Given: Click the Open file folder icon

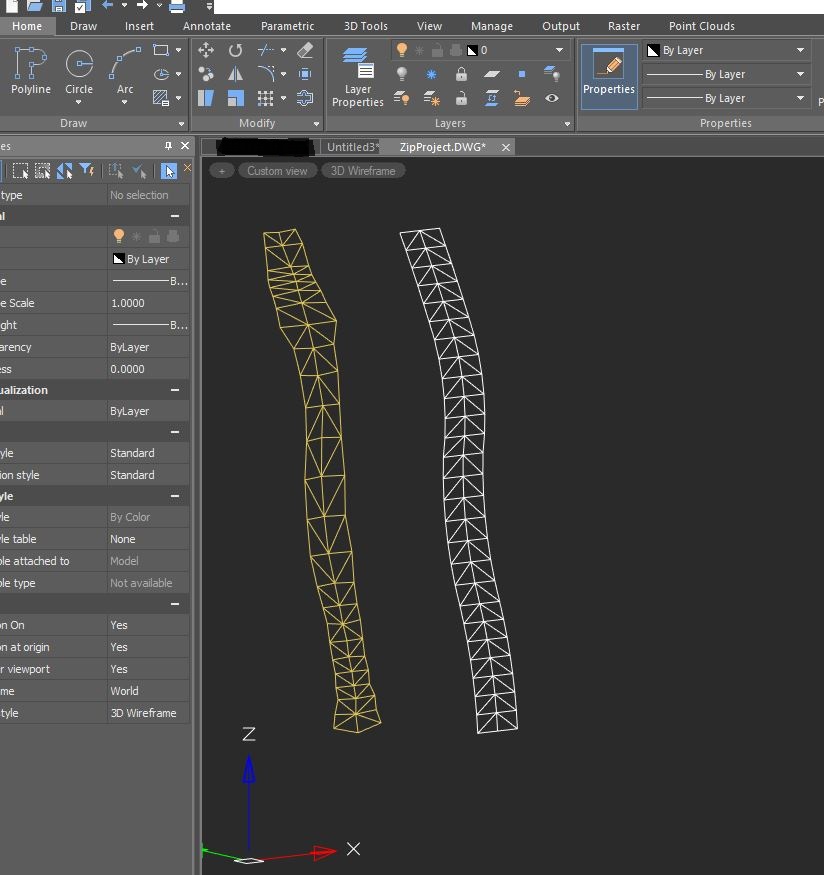Looking at the screenshot, I should (35, 6).
